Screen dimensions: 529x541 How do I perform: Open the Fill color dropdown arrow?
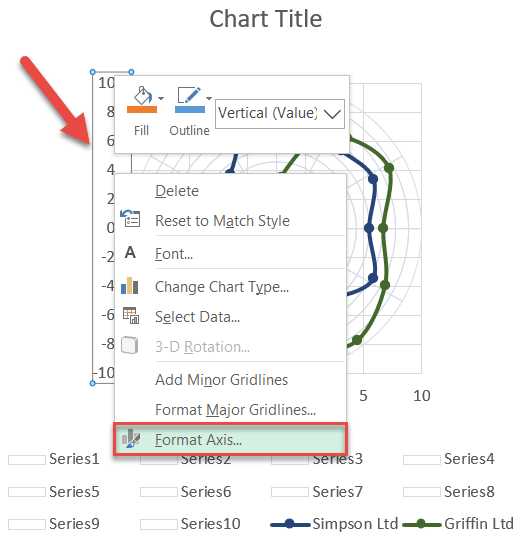coord(161,98)
